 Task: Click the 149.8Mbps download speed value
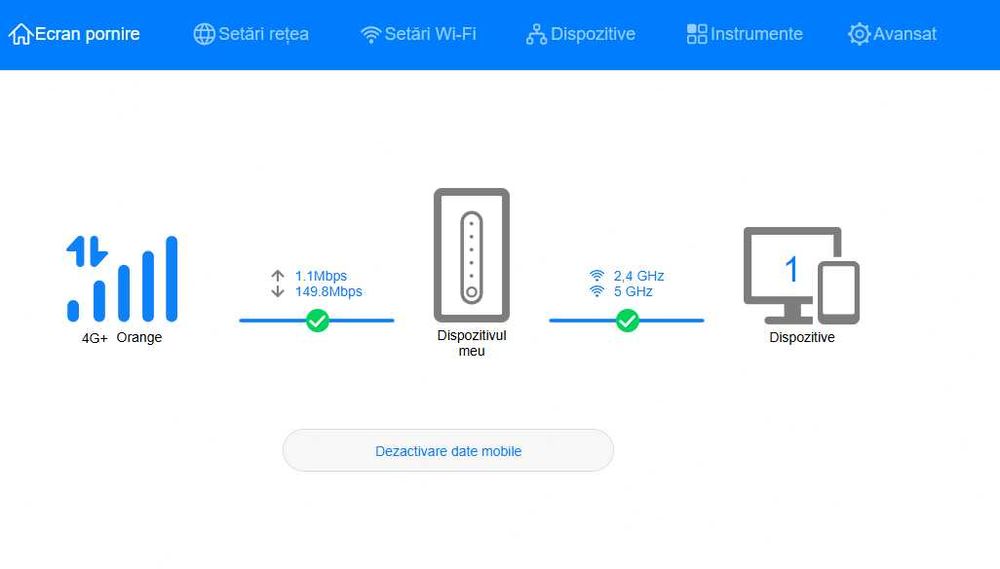[328, 292]
